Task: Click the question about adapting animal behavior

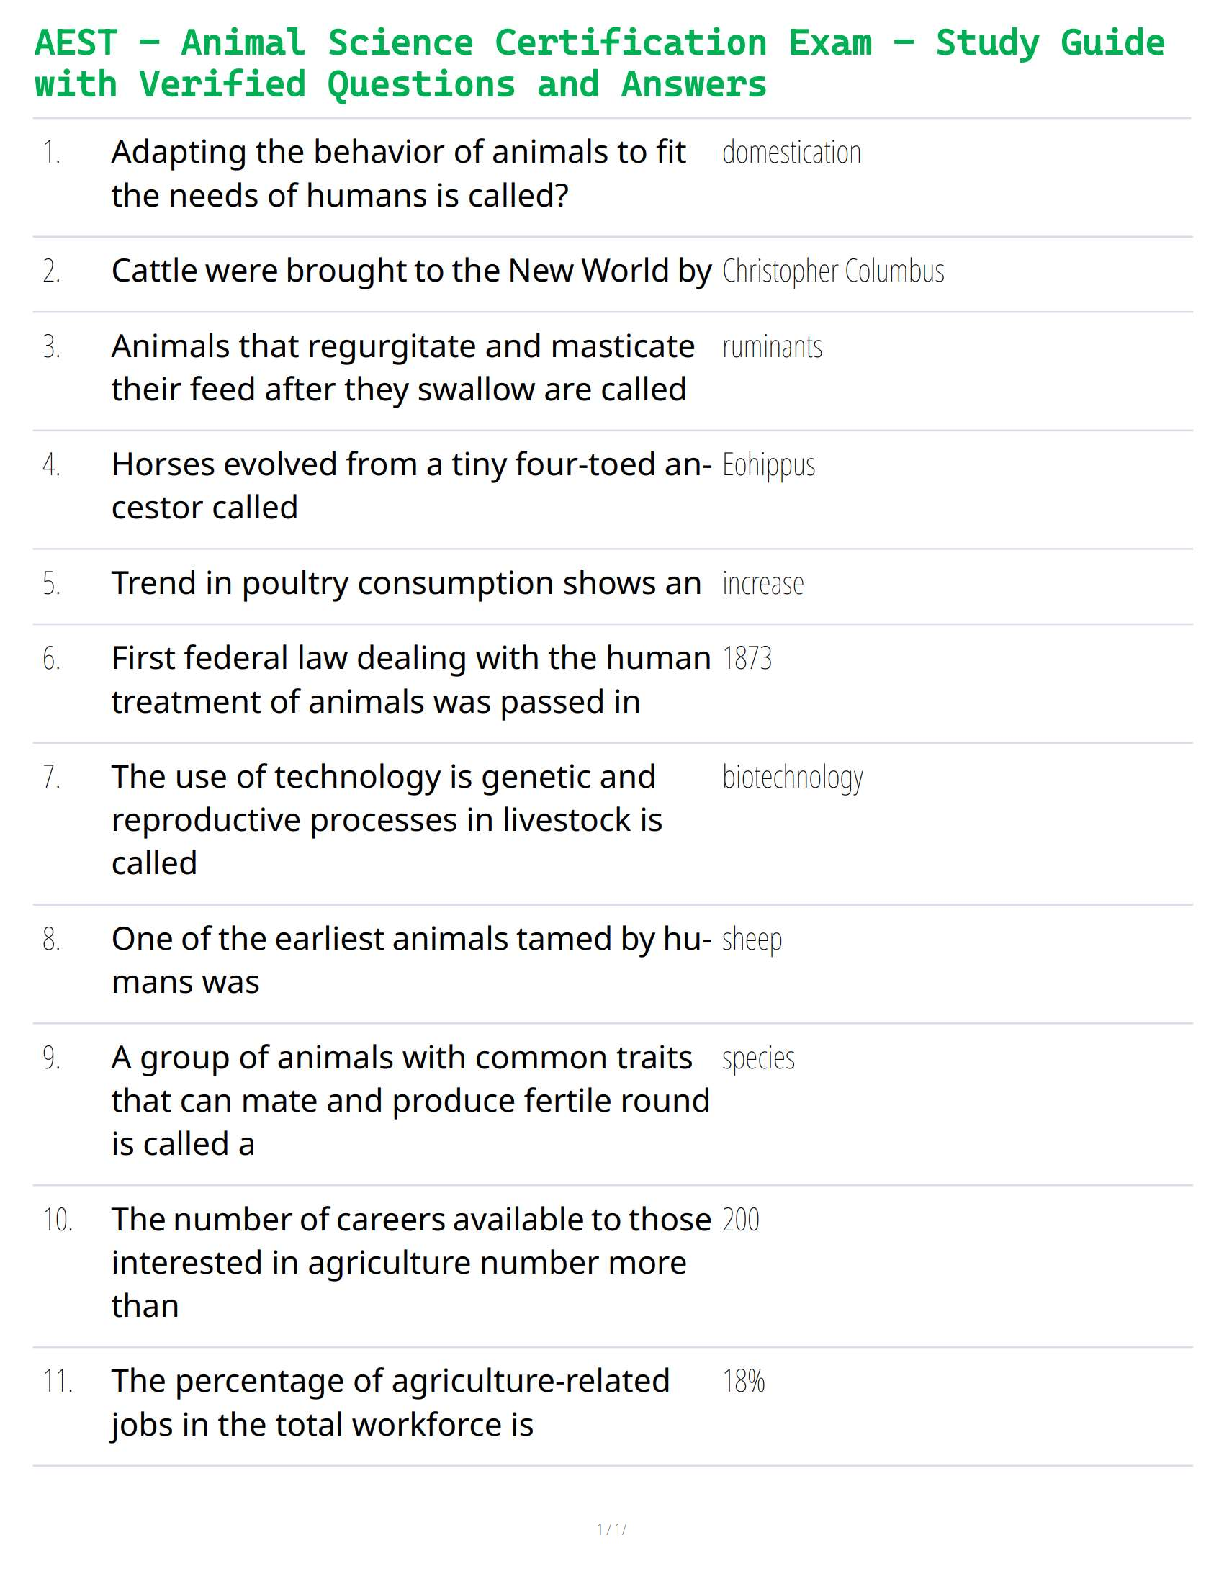Action: [398, 174]
